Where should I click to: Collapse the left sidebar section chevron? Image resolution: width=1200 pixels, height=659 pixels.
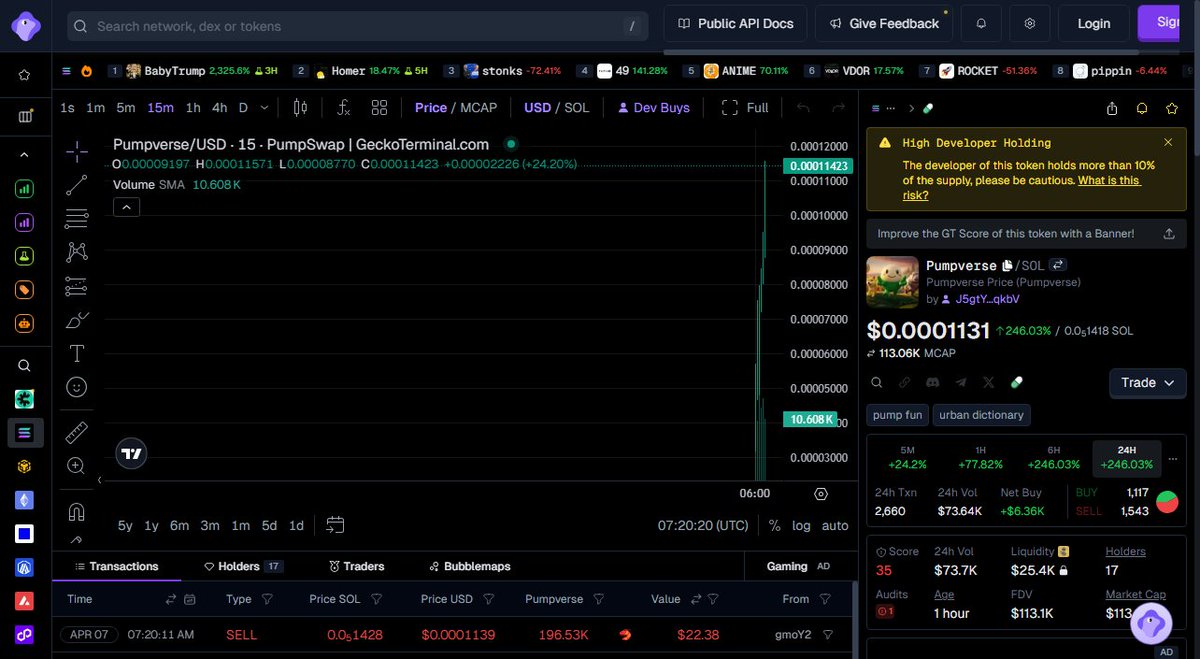click(25, 155)
